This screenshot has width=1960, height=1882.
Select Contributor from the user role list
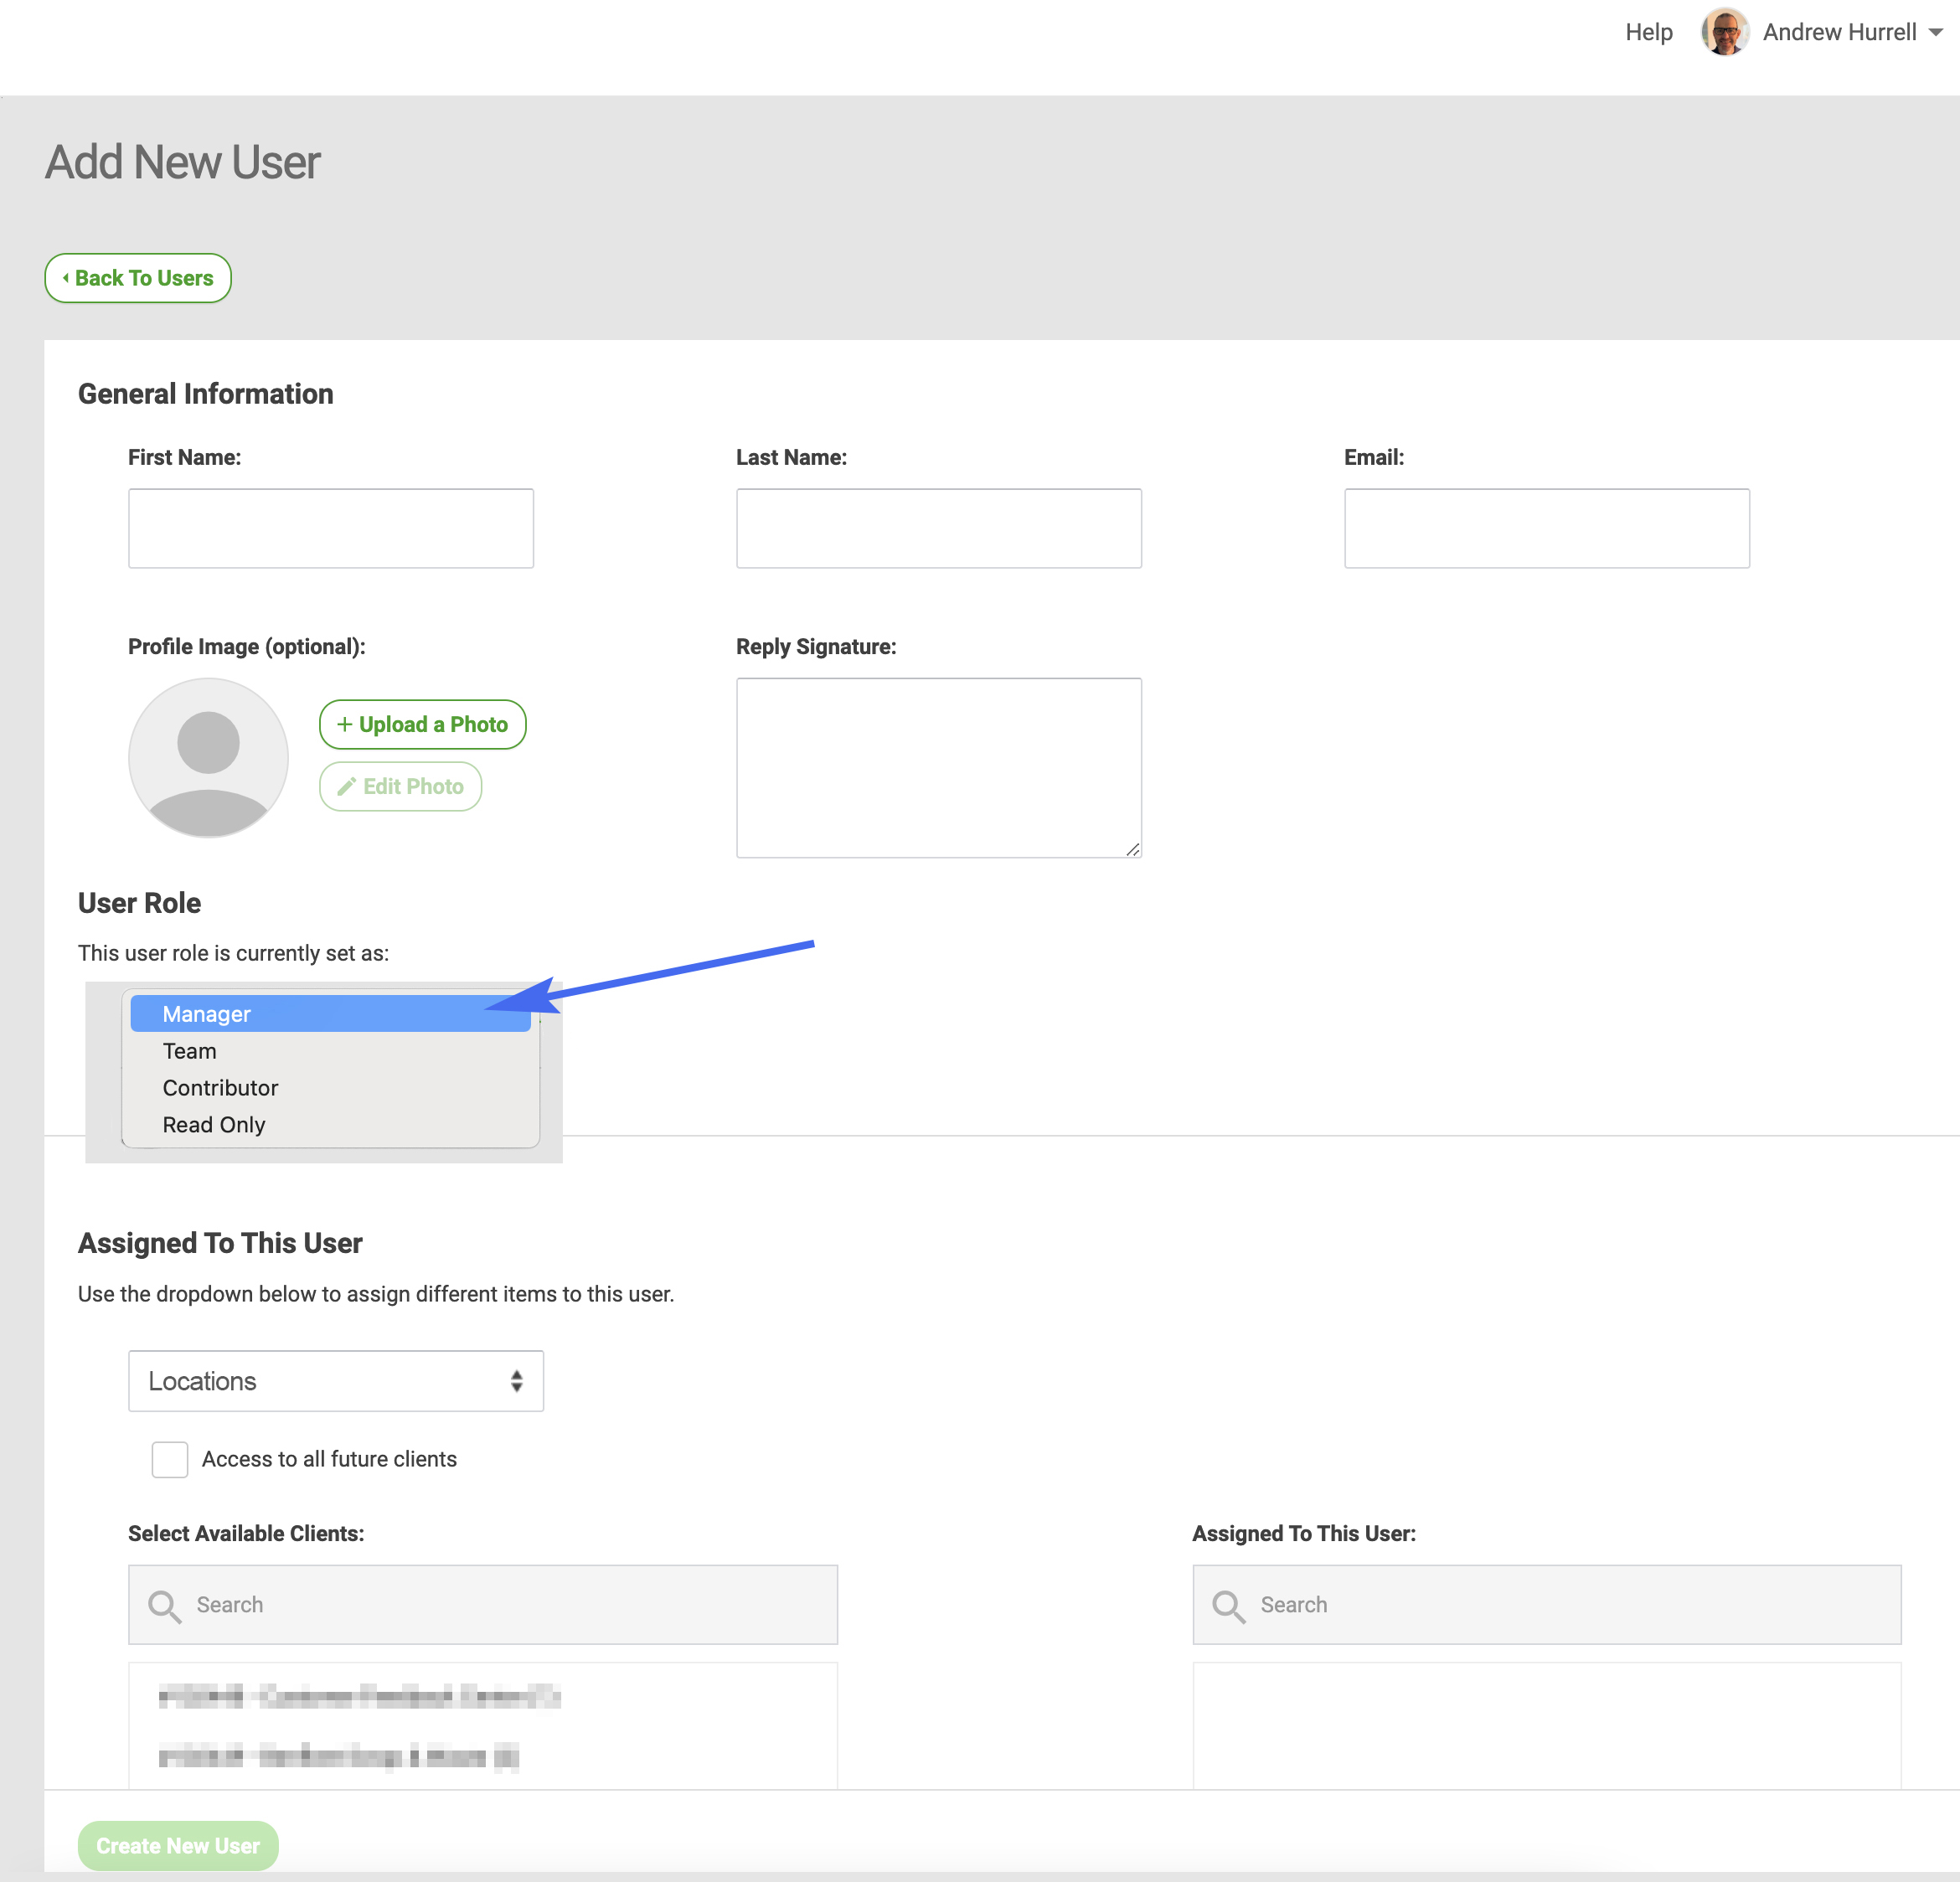220,1087
